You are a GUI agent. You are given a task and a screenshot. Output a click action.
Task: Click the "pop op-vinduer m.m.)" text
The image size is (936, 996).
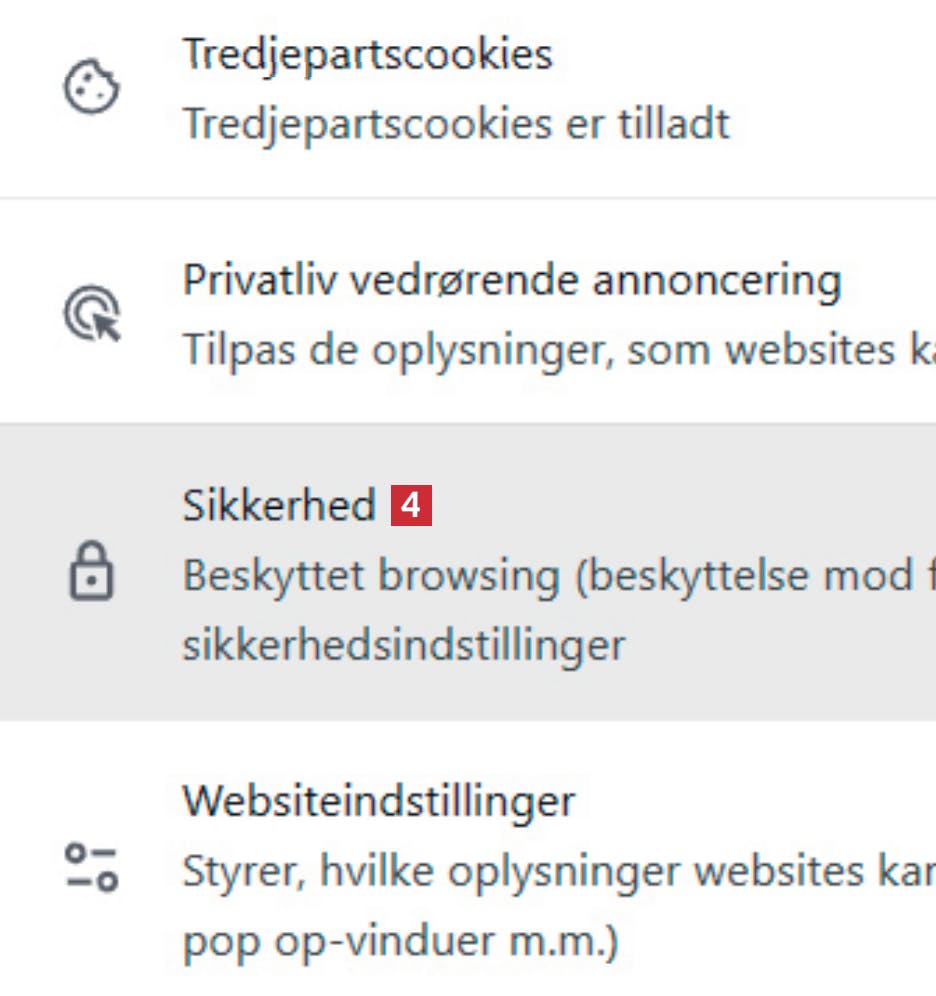(x=400, y=940)
